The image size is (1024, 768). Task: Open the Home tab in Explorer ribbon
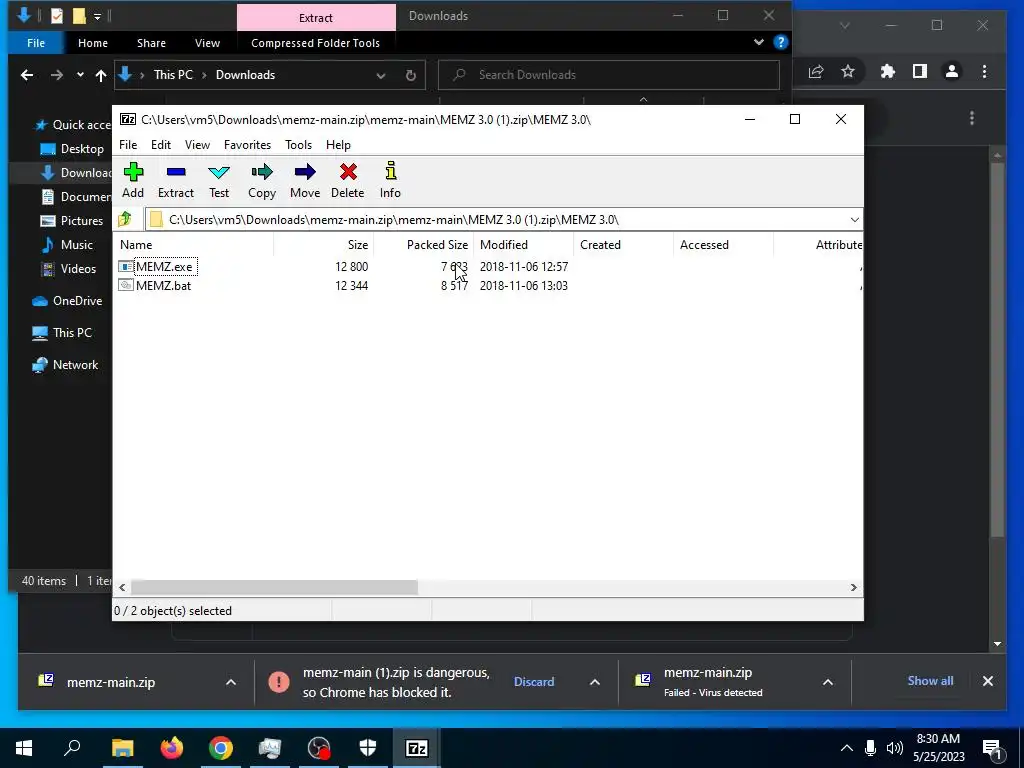[93, 43]
